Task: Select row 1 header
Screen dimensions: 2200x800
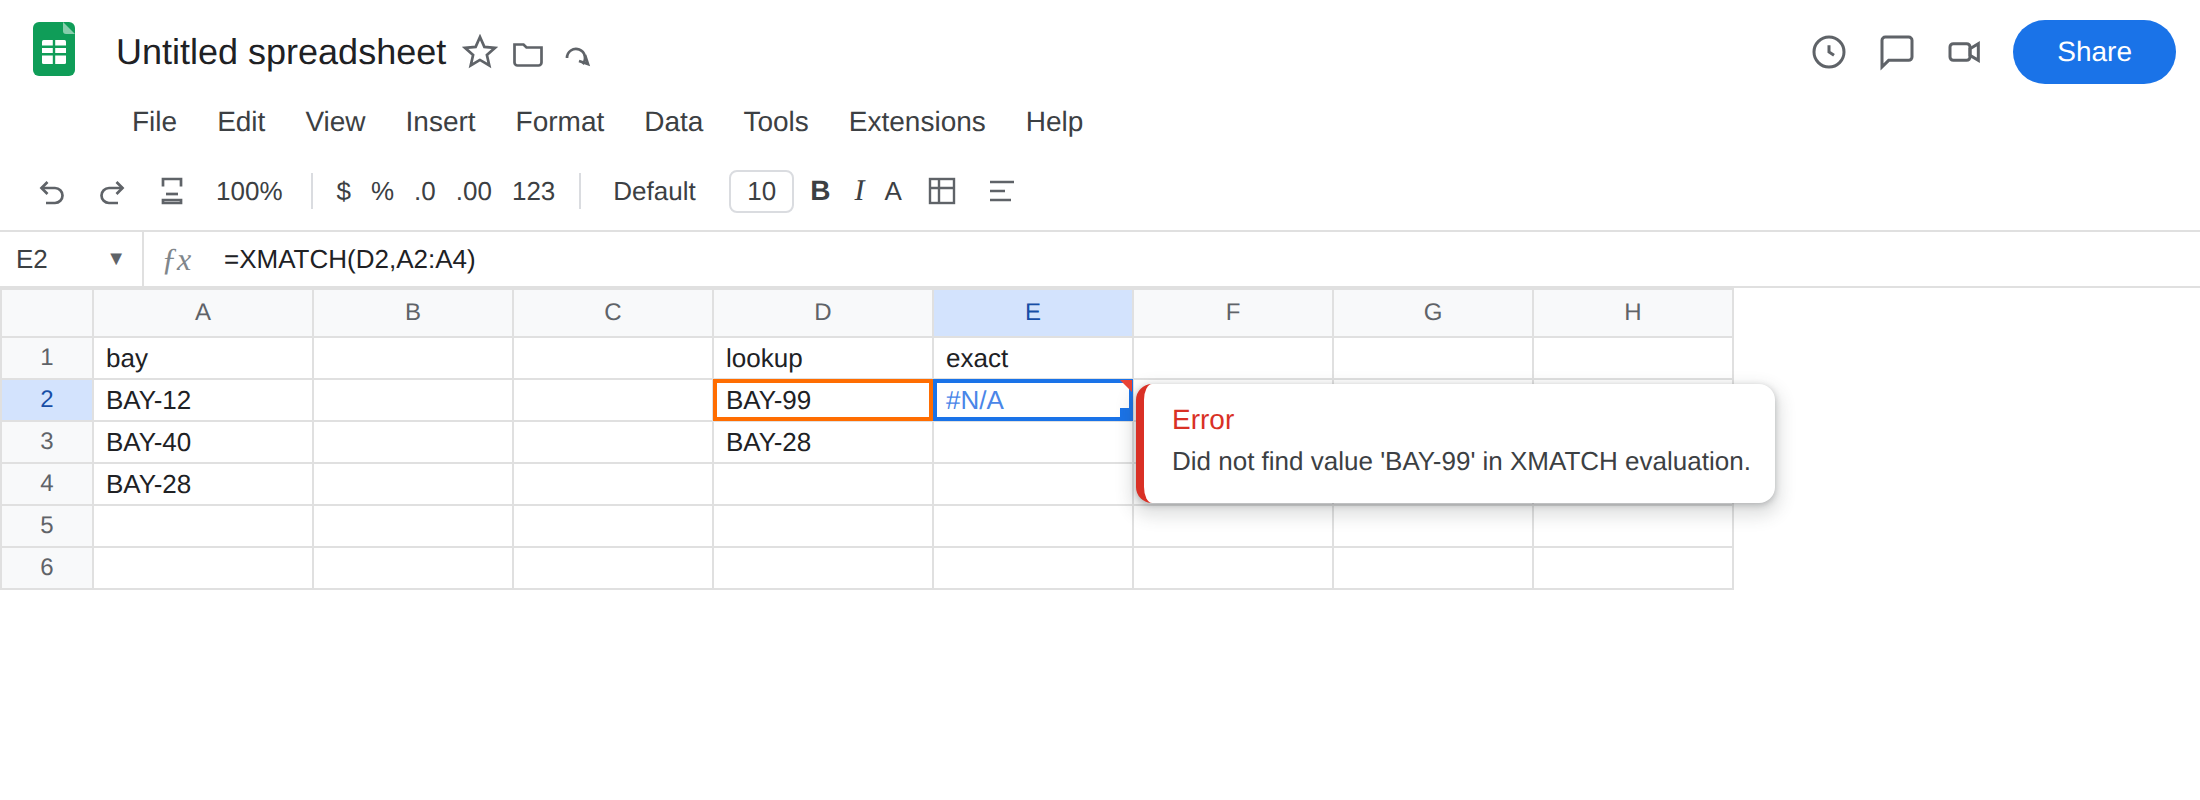Action: (47, 357)
